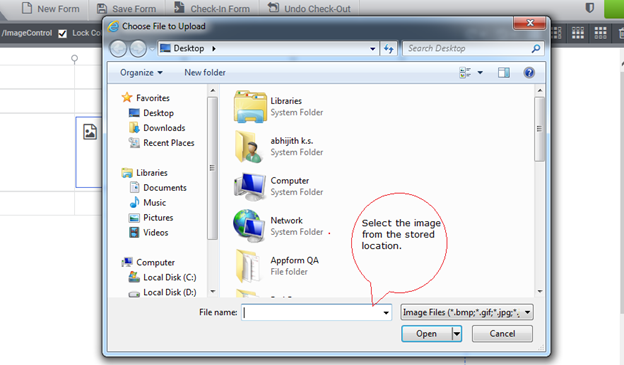624x365 pixels.
Task: Click the navigation pane scrollbar thumb
Action: (x=213, y=168)
